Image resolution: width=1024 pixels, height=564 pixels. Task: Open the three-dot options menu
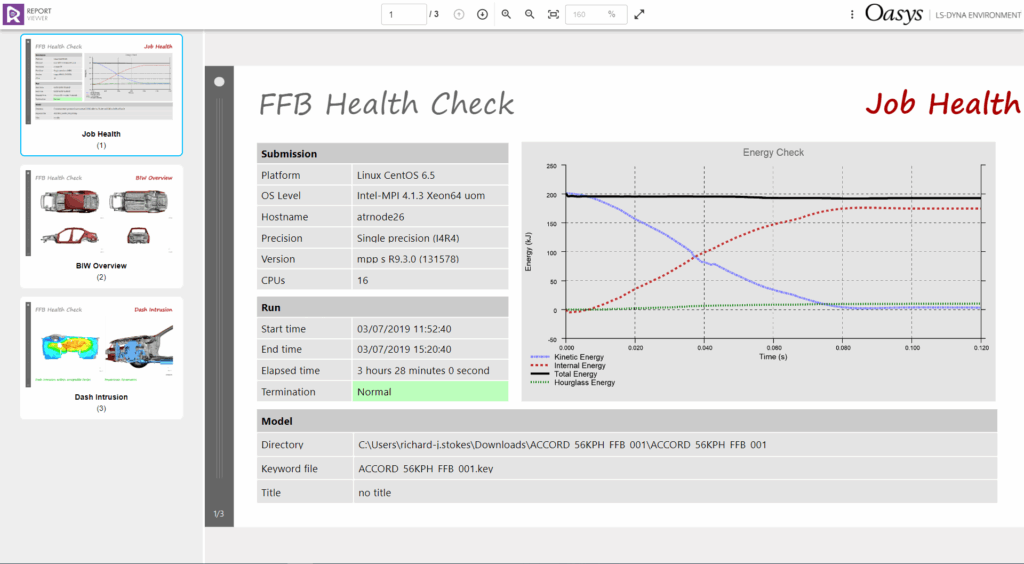pyautogui.click(x=852, y=14)
